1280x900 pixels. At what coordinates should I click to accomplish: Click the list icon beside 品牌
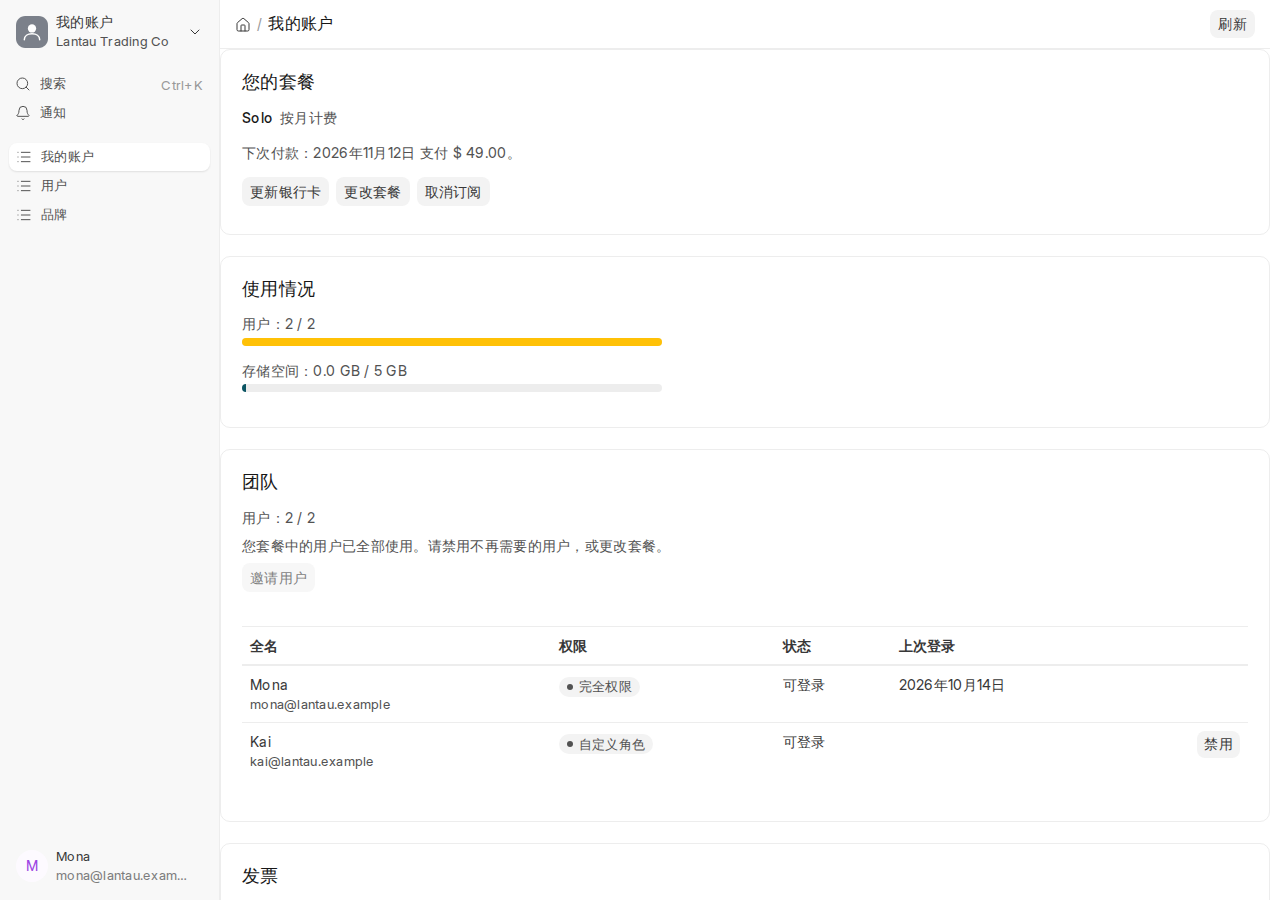point(24,215)
